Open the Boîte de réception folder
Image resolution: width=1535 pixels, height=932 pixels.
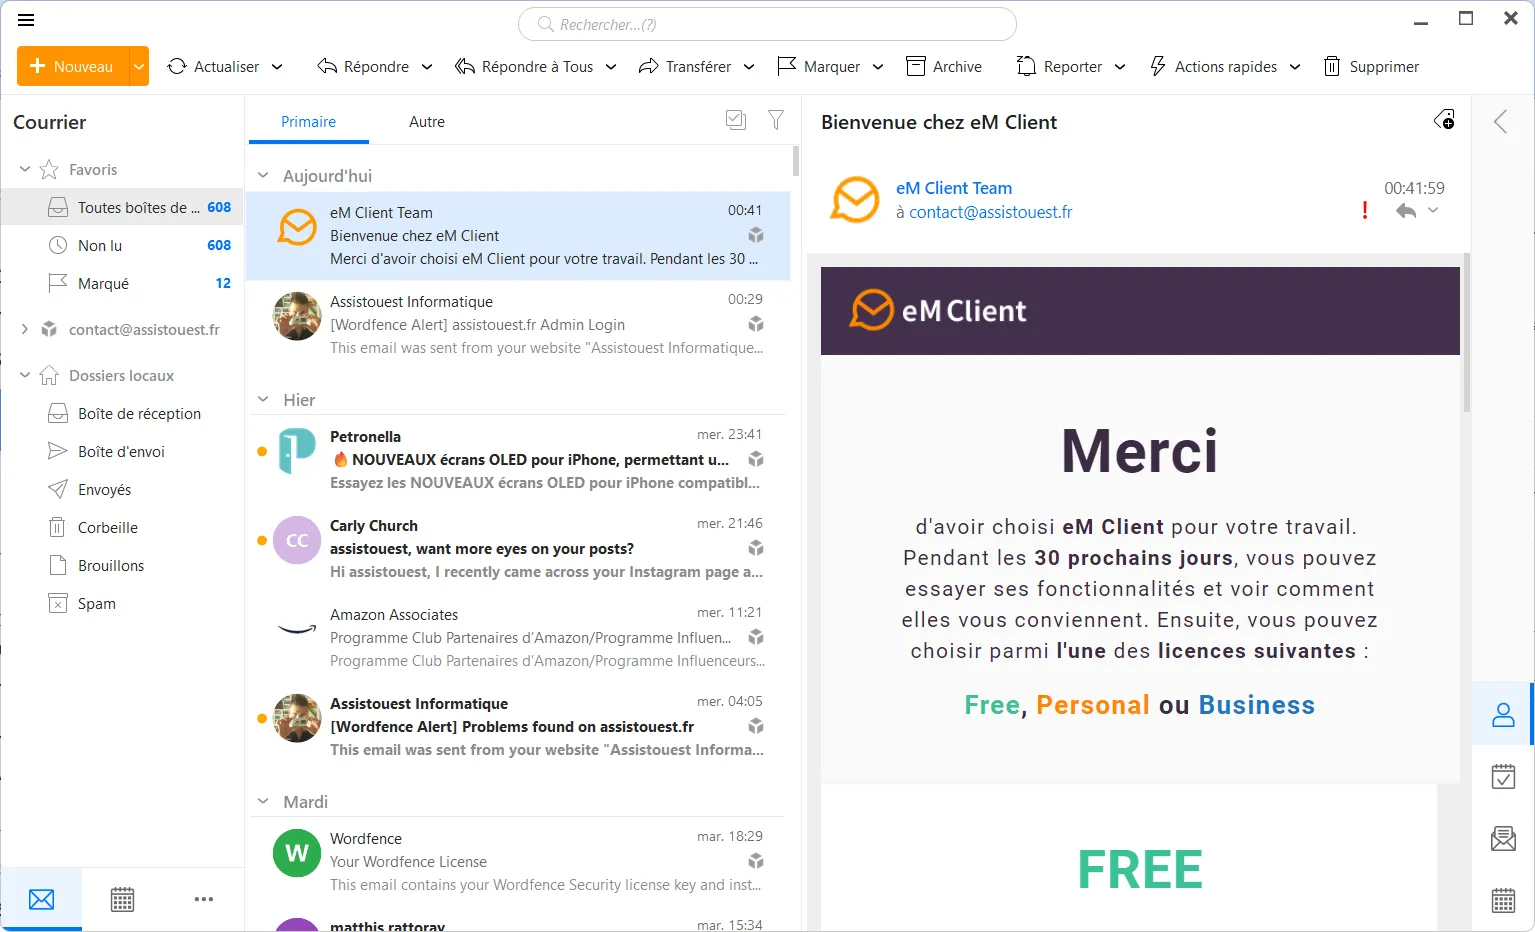click(x=122, y=414)
